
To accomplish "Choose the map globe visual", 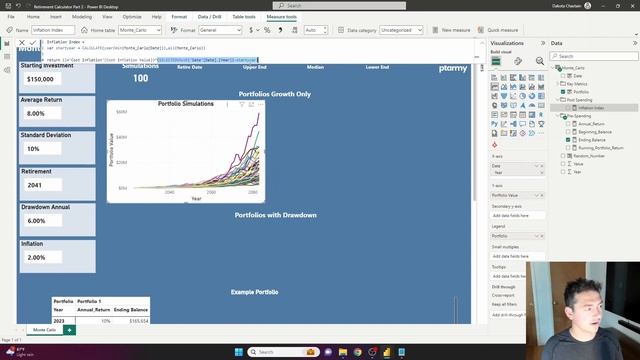I will 494,106.
